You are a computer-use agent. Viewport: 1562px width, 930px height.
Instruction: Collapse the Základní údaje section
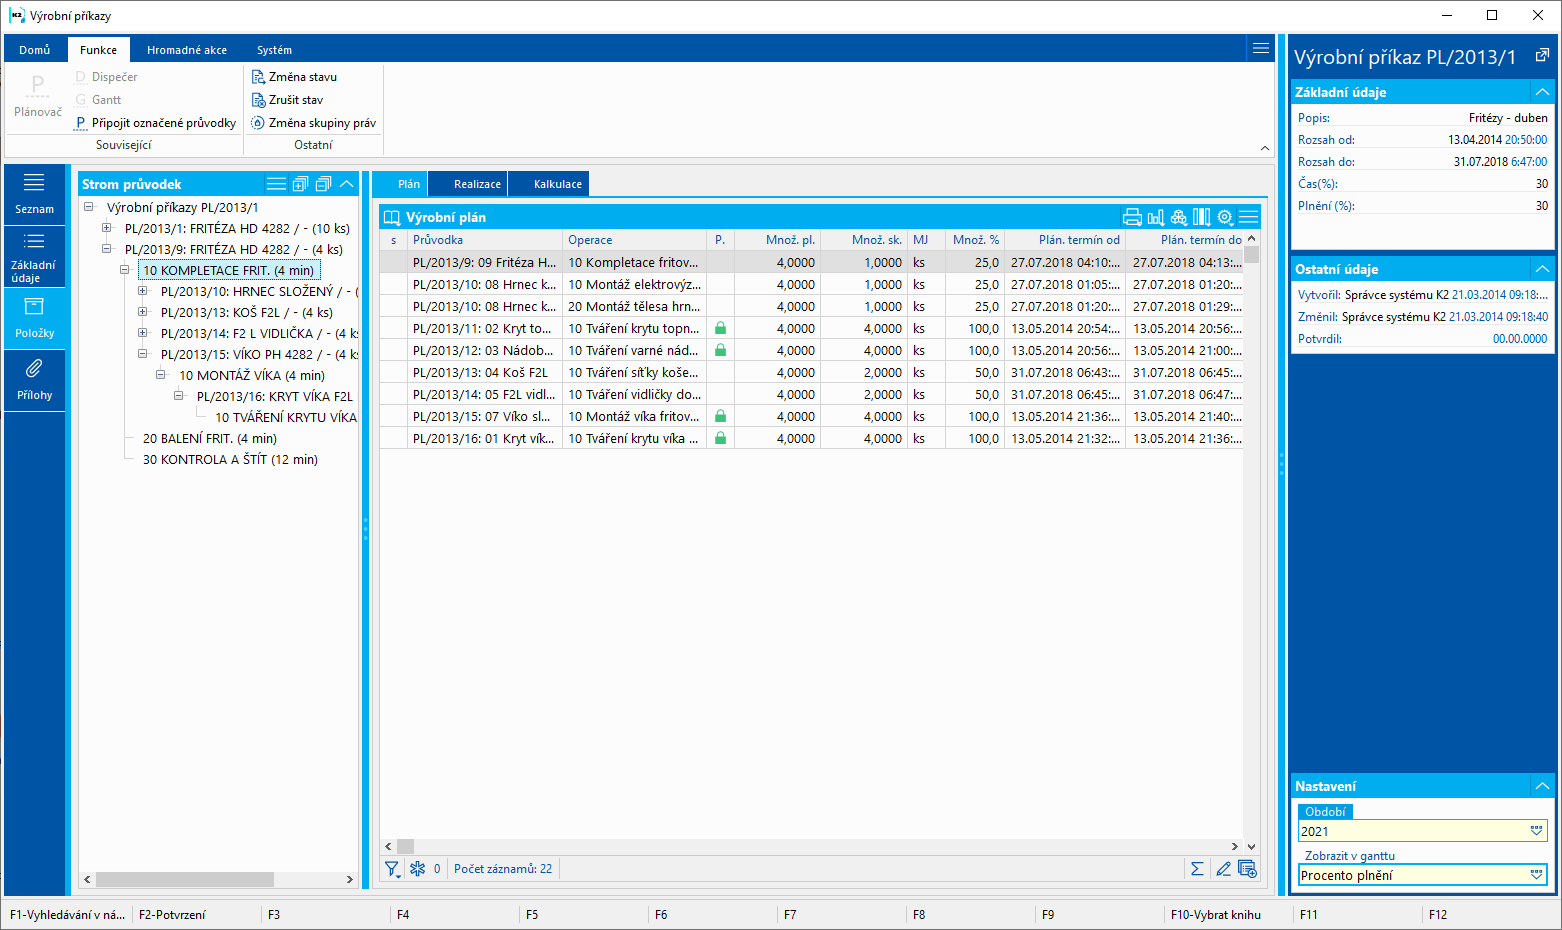1542,92
